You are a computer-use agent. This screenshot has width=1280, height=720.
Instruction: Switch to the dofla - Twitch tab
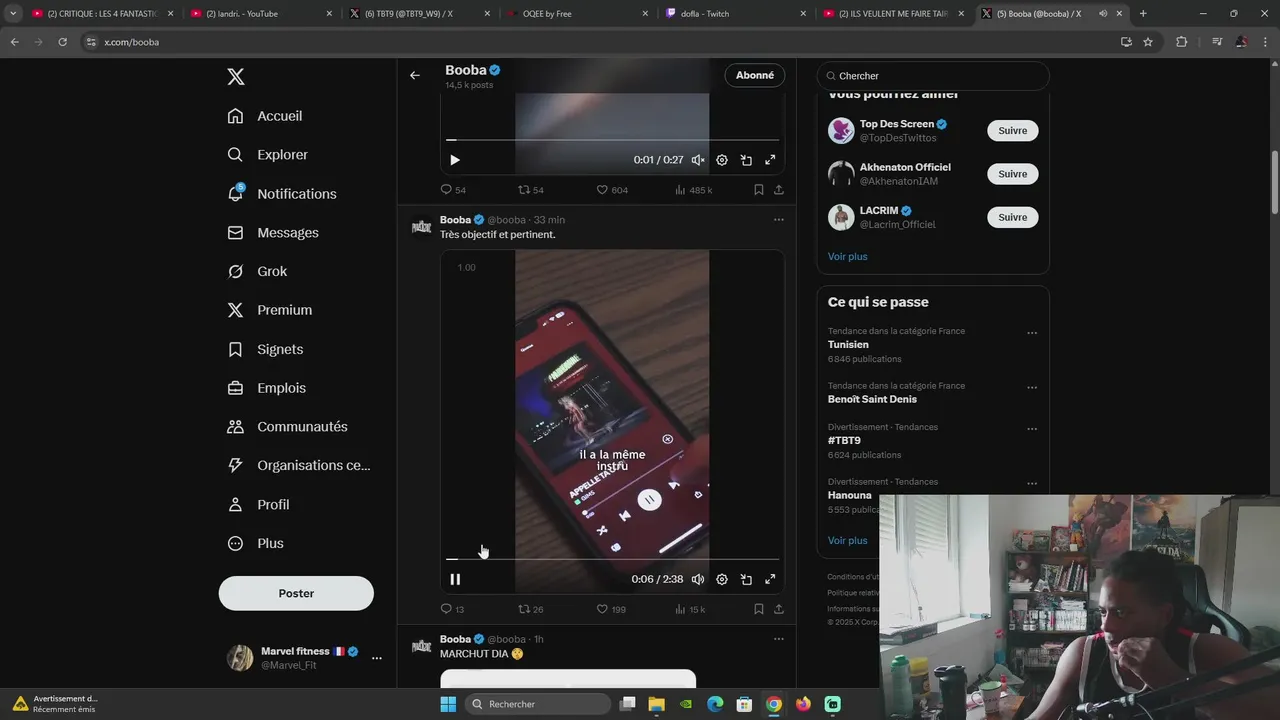pyautogui.click(x=736, y=14)
